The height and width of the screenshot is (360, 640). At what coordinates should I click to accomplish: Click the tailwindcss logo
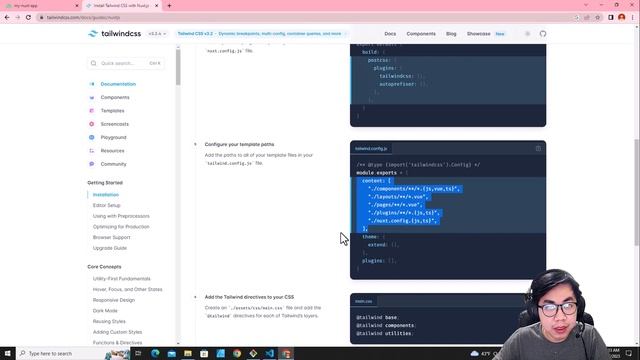114,34
